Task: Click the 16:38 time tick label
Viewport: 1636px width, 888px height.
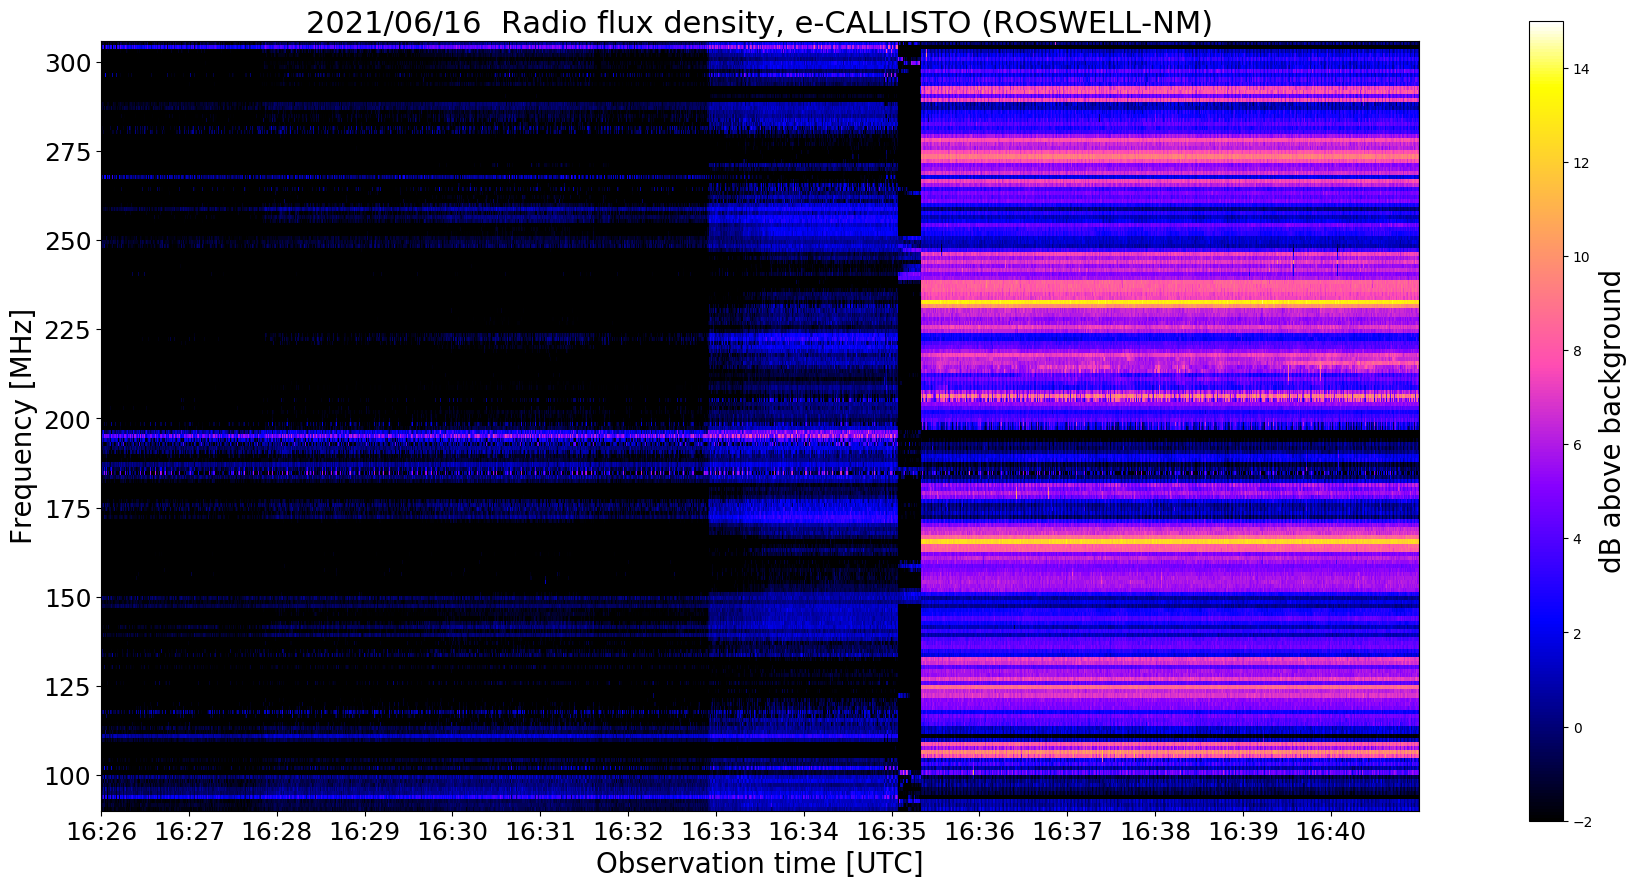Action: tap(1156, 832)
